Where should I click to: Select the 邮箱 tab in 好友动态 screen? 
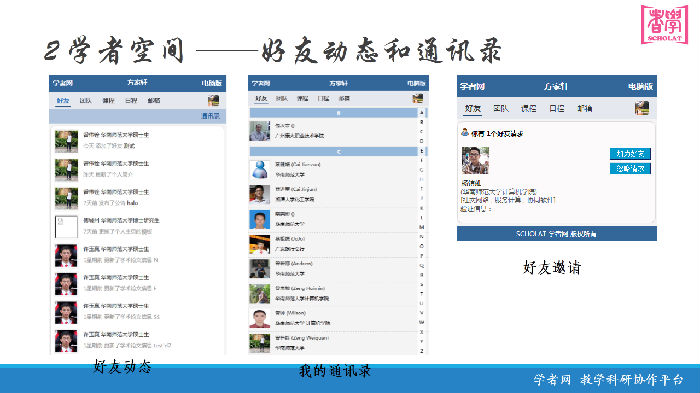click(154, 101)
